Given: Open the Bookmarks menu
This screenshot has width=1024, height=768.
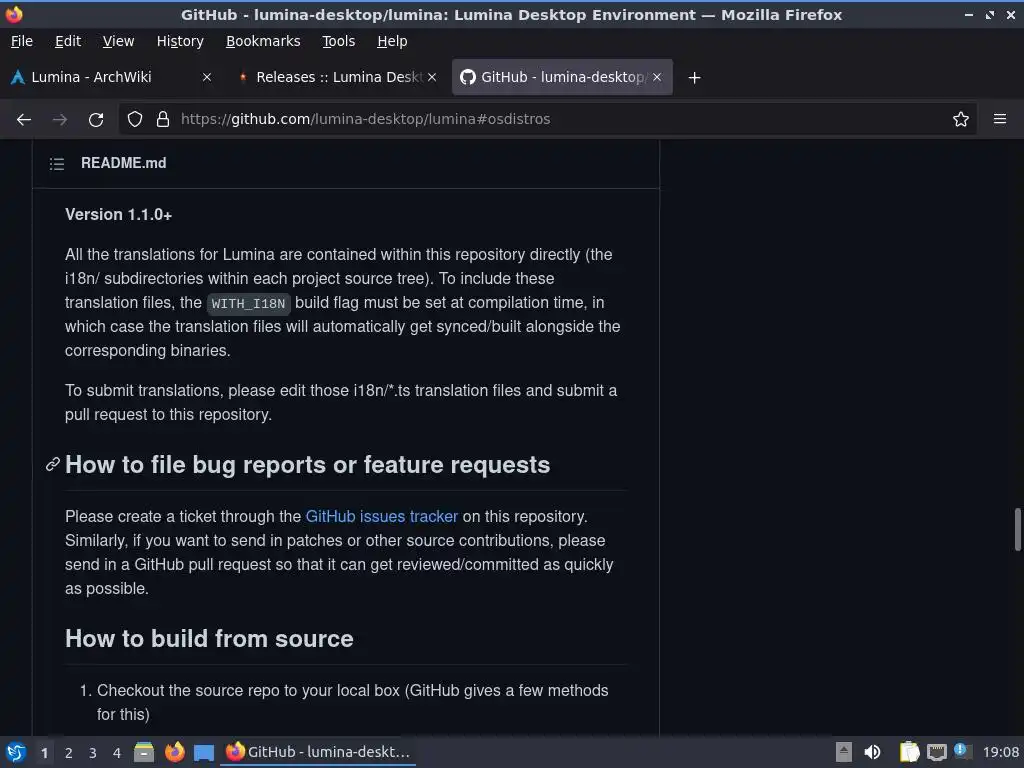Looking at the screenshot, I should [x=263, y=41].
